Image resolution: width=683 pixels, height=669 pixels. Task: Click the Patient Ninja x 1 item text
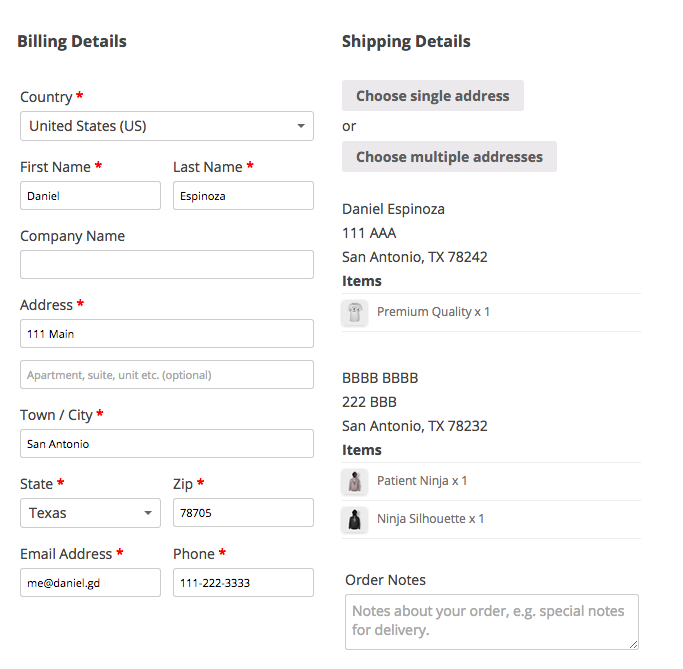421,481
